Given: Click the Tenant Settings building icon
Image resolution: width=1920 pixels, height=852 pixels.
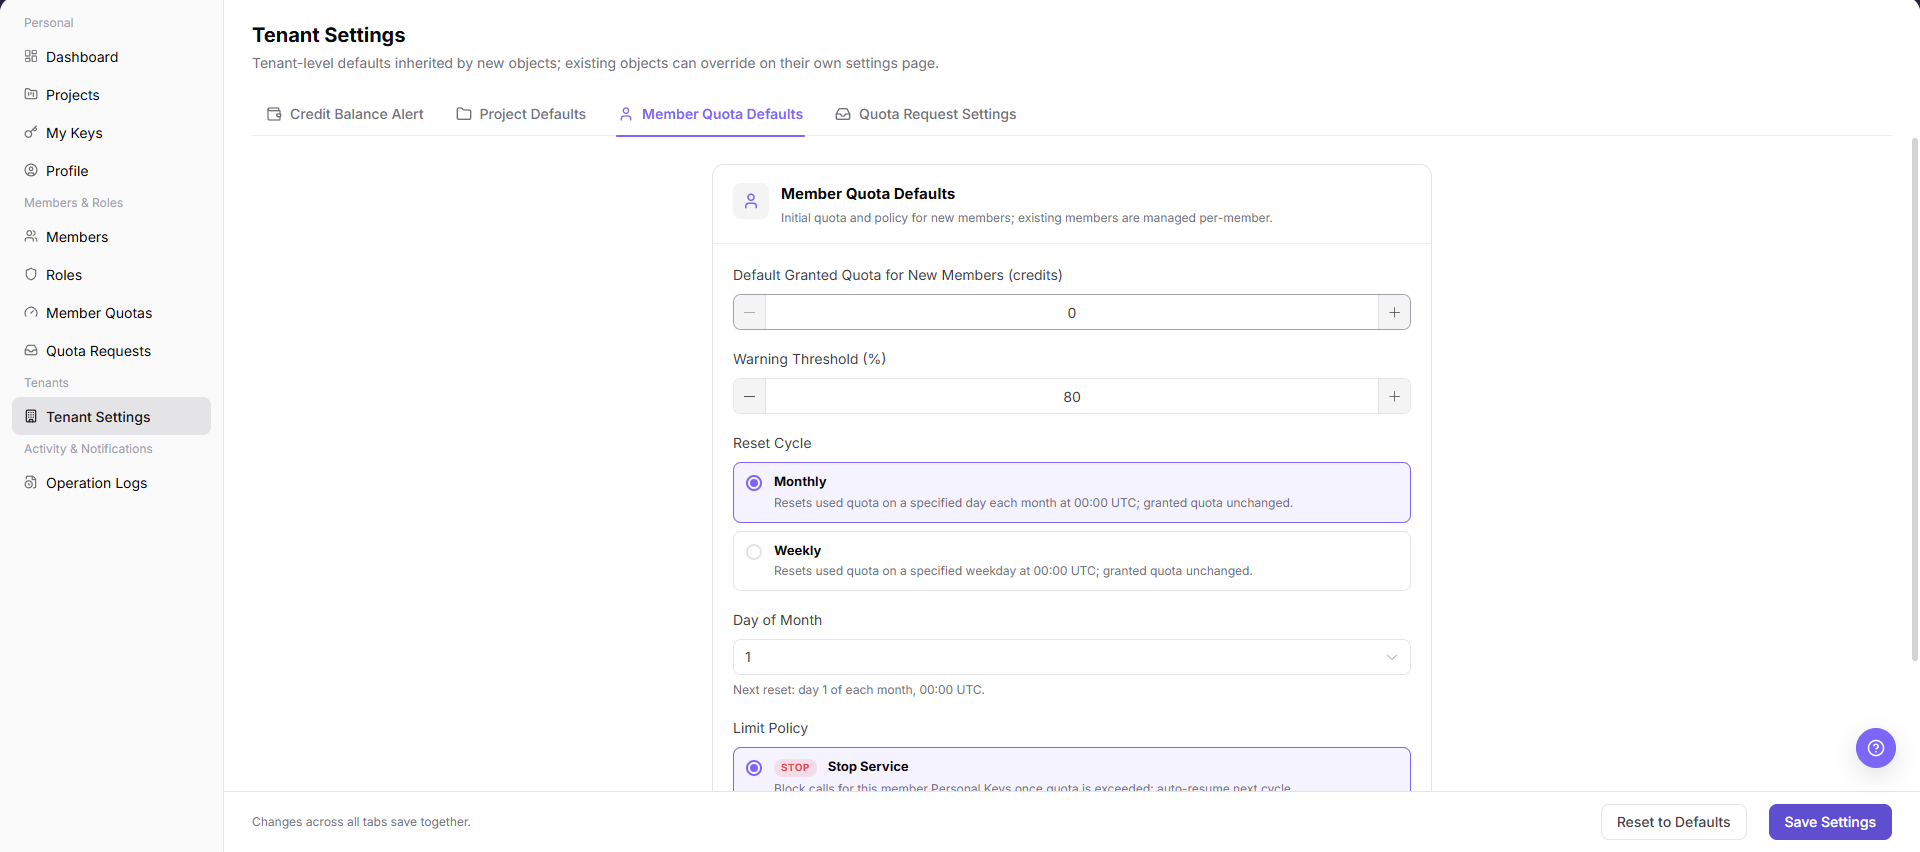Looking at the screenshot, I should pyautogui.click(x=31, y=416).
